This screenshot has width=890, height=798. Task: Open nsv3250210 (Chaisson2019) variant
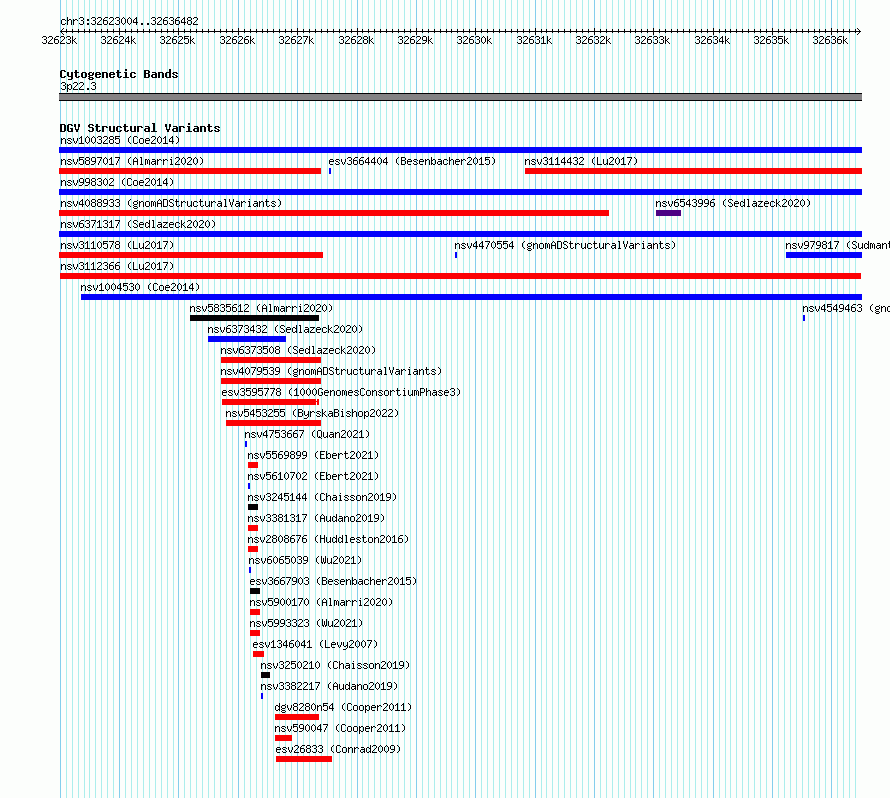(335, 665)
